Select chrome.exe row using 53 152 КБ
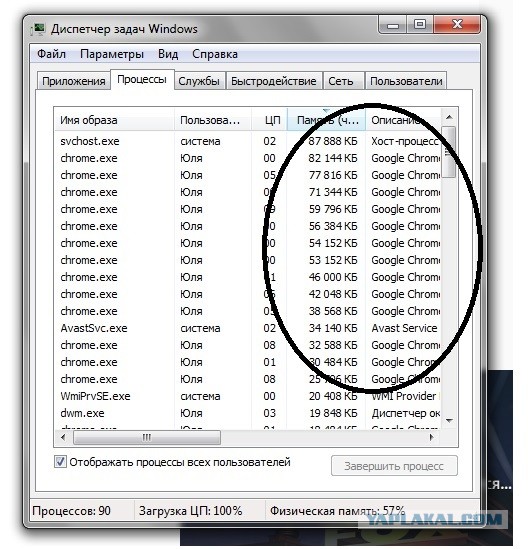528x549 pixels. coord(248,260)
